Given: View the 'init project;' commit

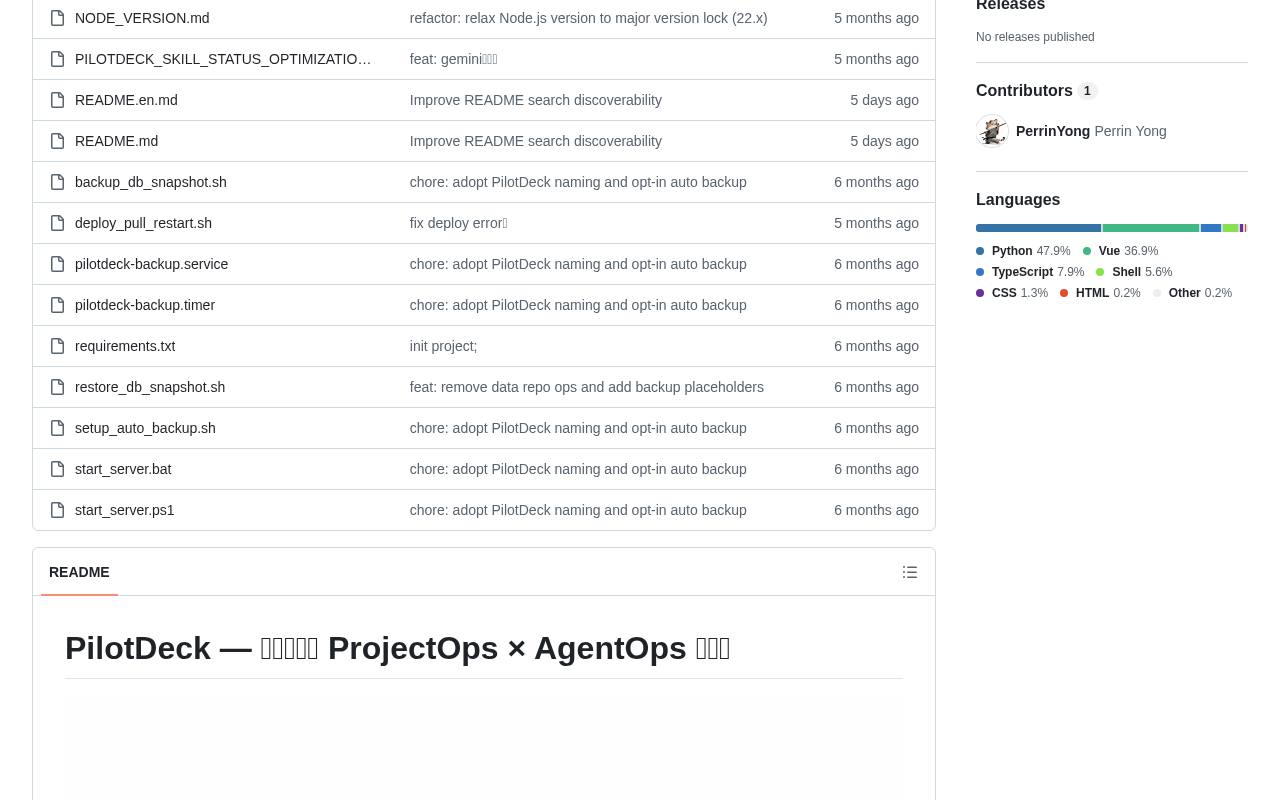Looking at the screenshot, I should (443, 346).
